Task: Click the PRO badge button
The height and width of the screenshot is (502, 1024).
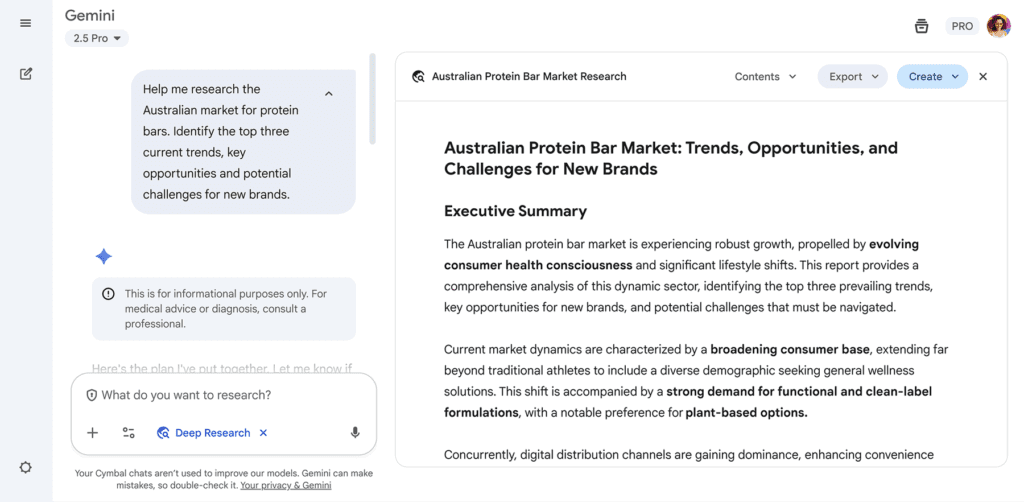Action: coord(962,26)
